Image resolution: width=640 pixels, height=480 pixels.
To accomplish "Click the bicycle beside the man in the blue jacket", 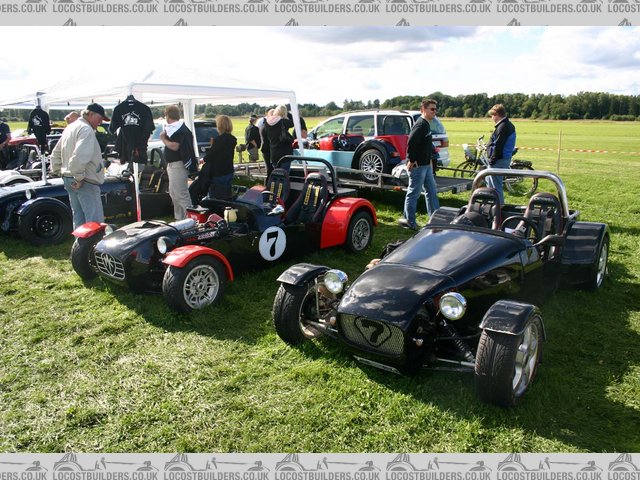I will pyautogui.click(x=496, y=168).
